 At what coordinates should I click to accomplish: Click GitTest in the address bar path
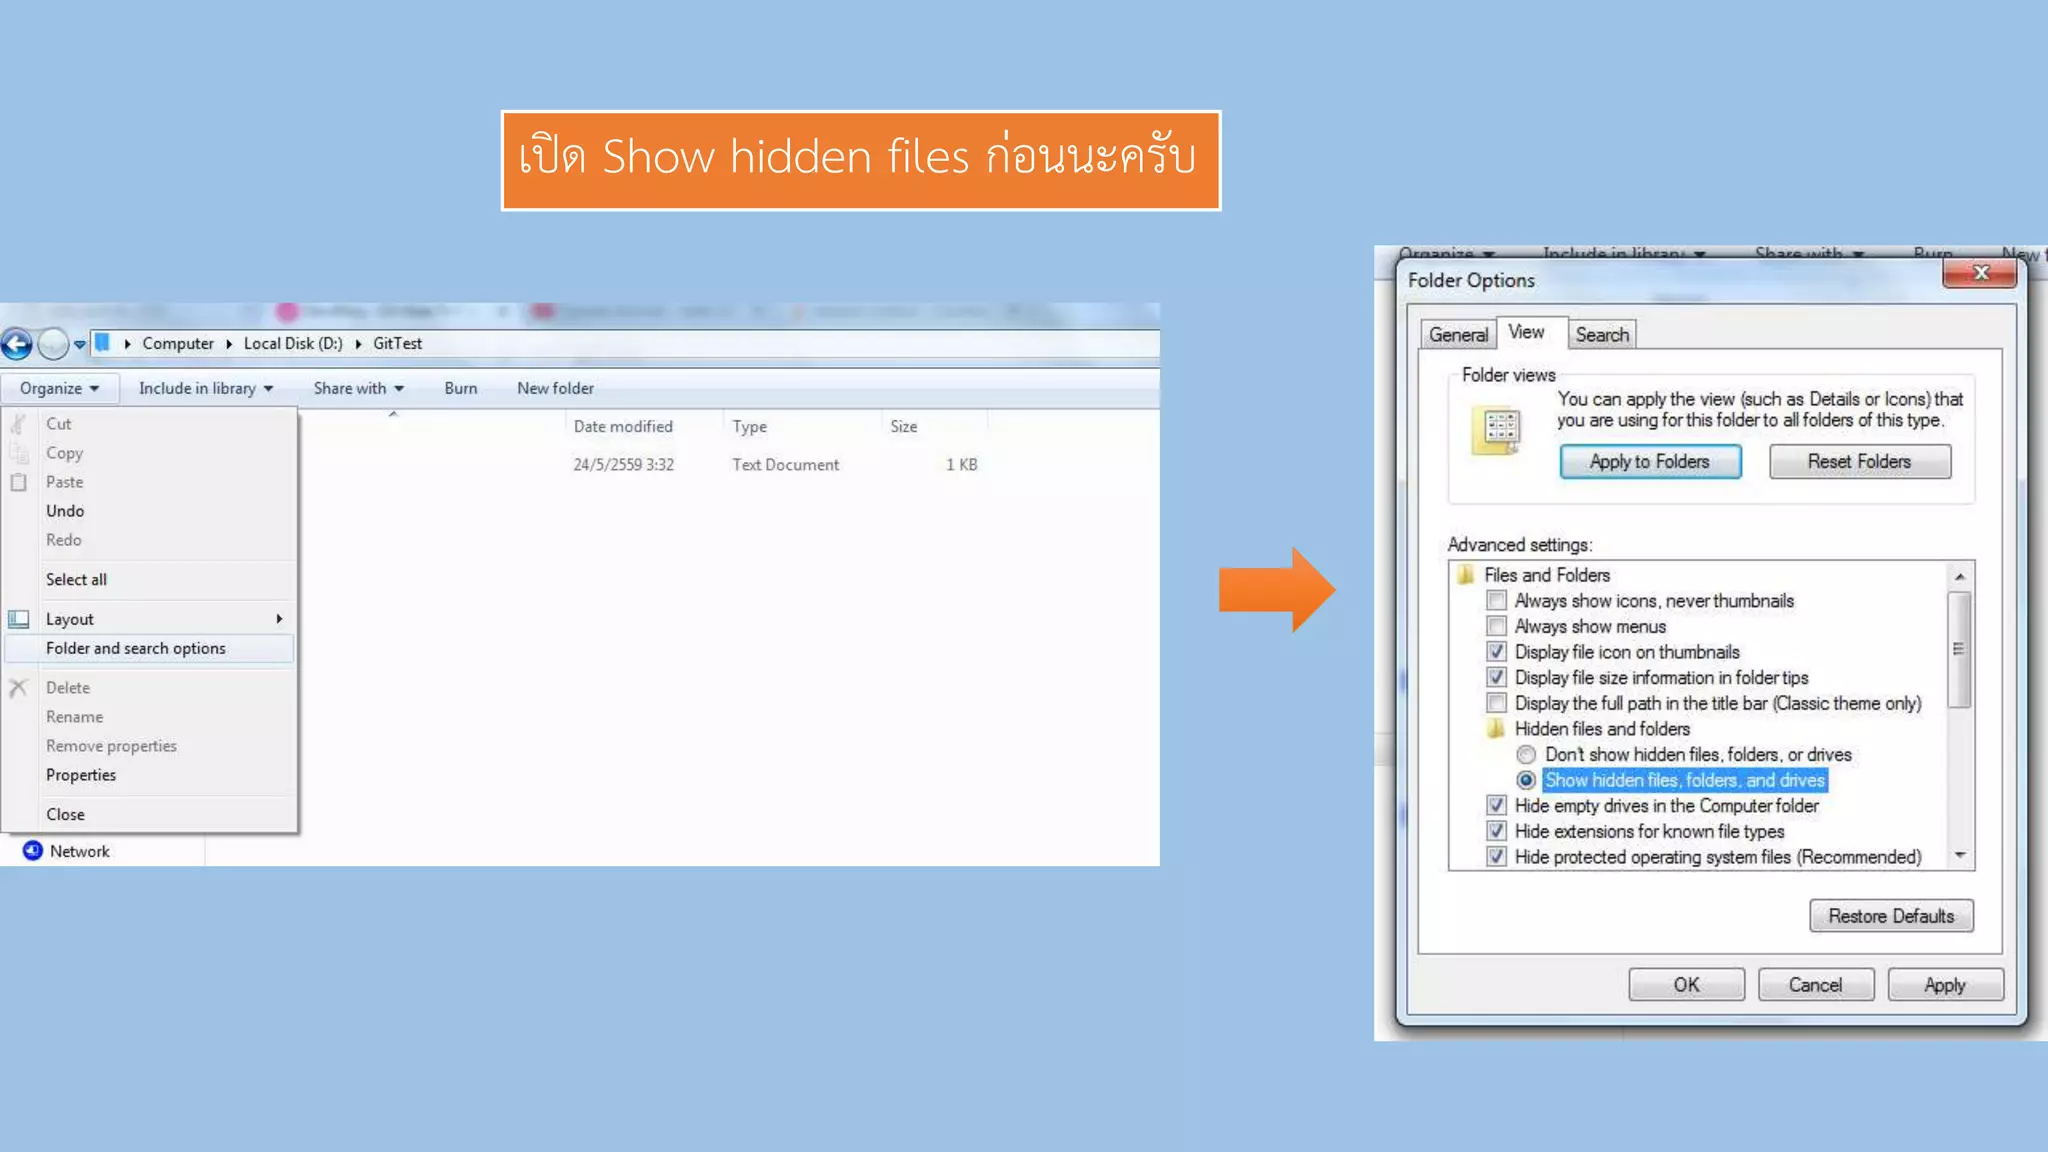click(x=397, y=343)
